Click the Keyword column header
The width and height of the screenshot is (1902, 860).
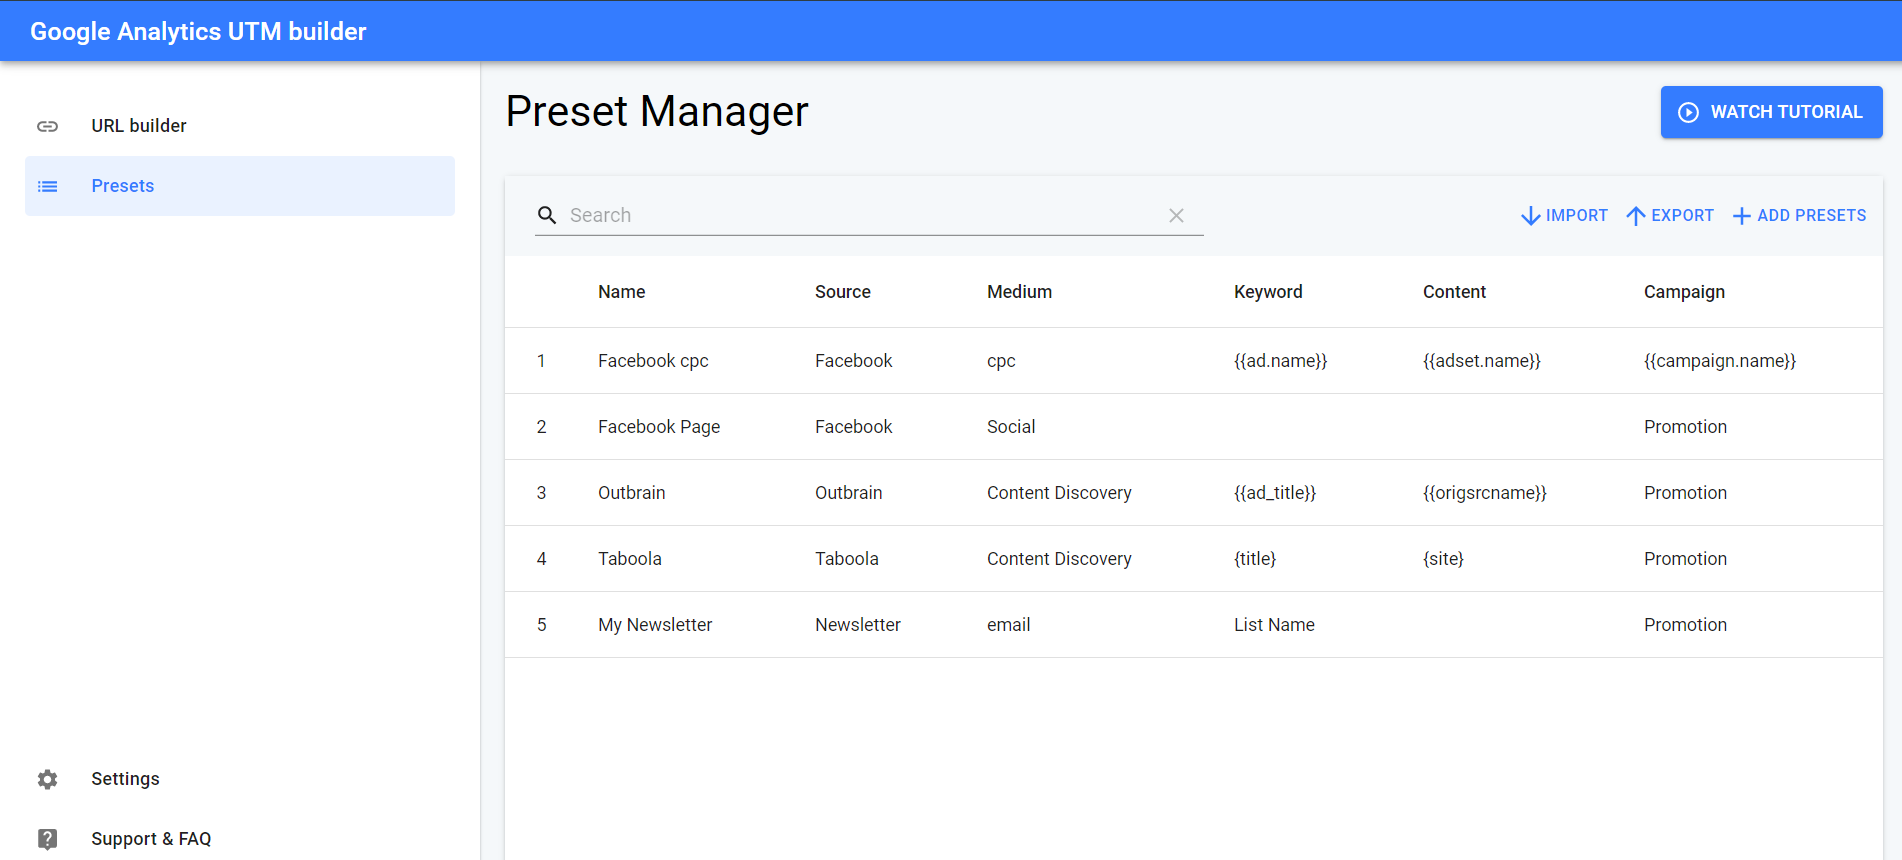click(x=1268, y=292)
